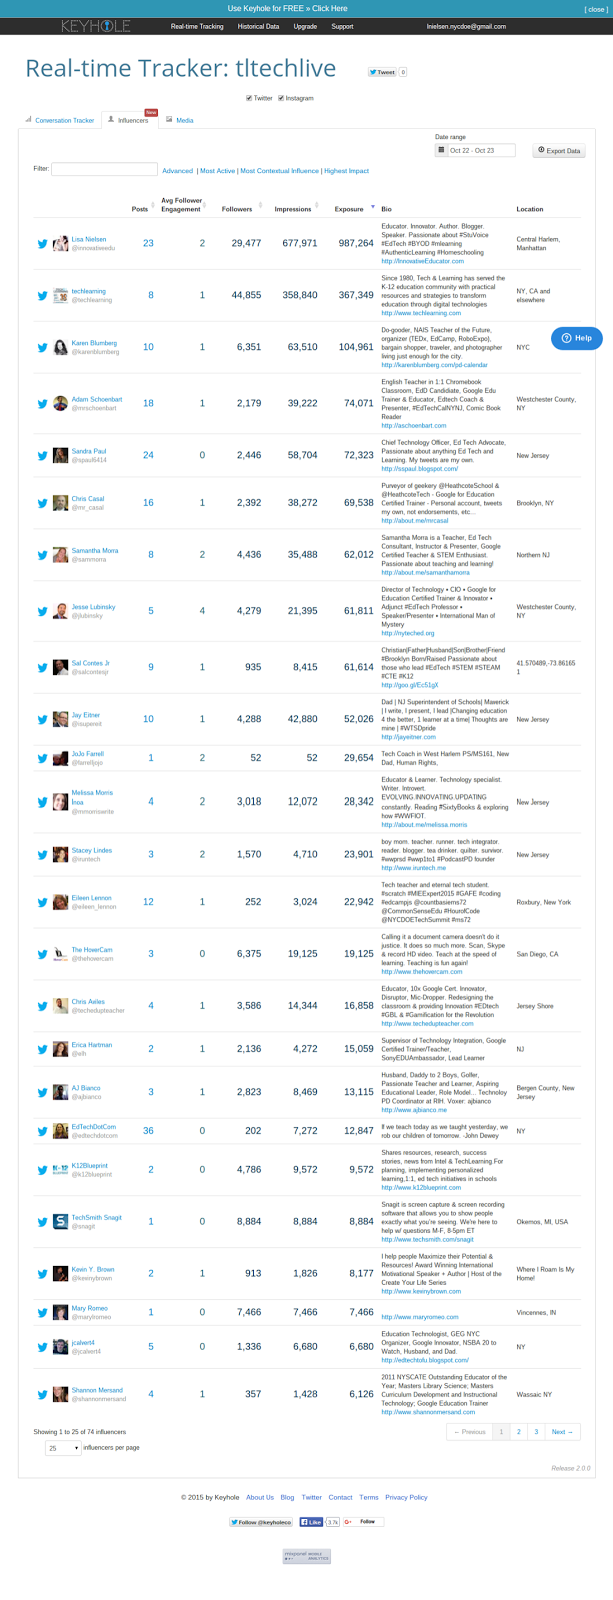Click the Follow @keyholeco button
This screenshot has height=1600, width=613.
tap(261, 1522)
